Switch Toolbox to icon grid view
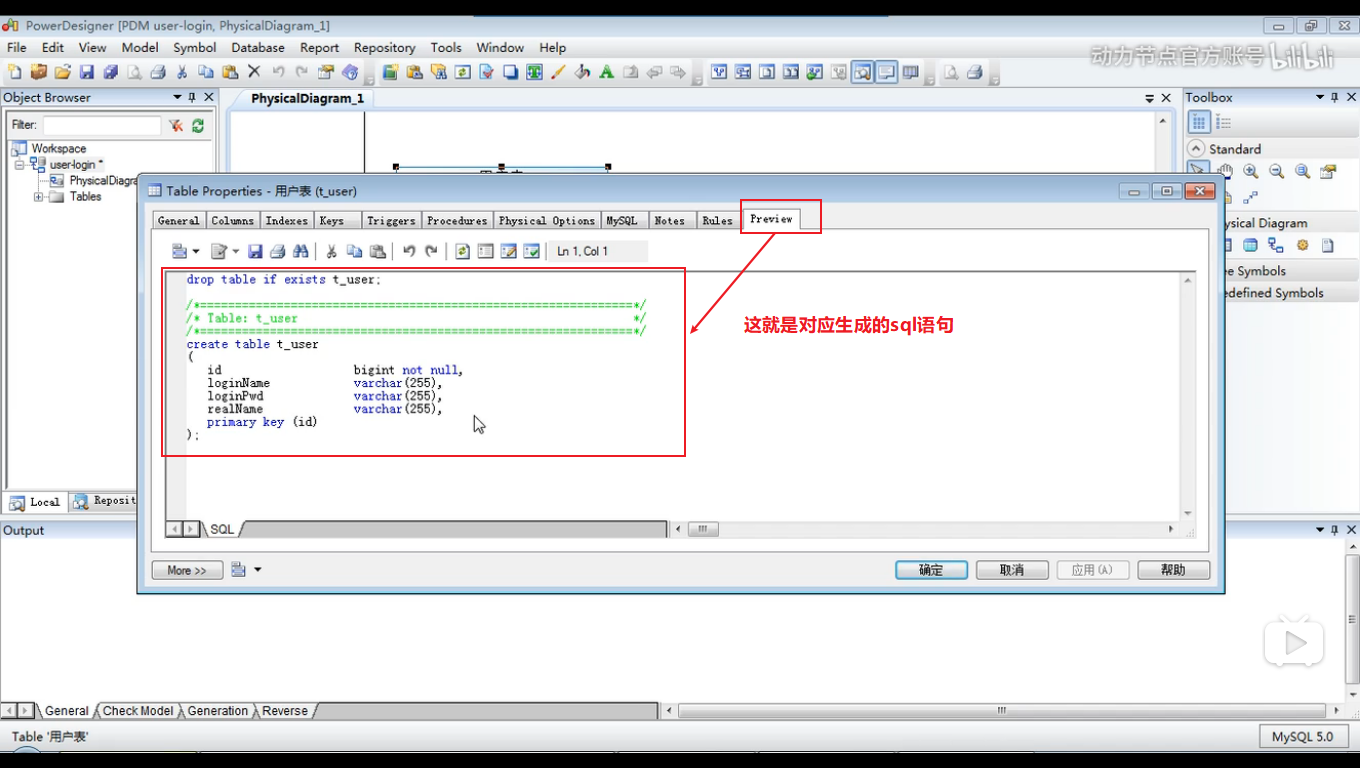Screen dimensions: 1360x768 click(1199, 122)
